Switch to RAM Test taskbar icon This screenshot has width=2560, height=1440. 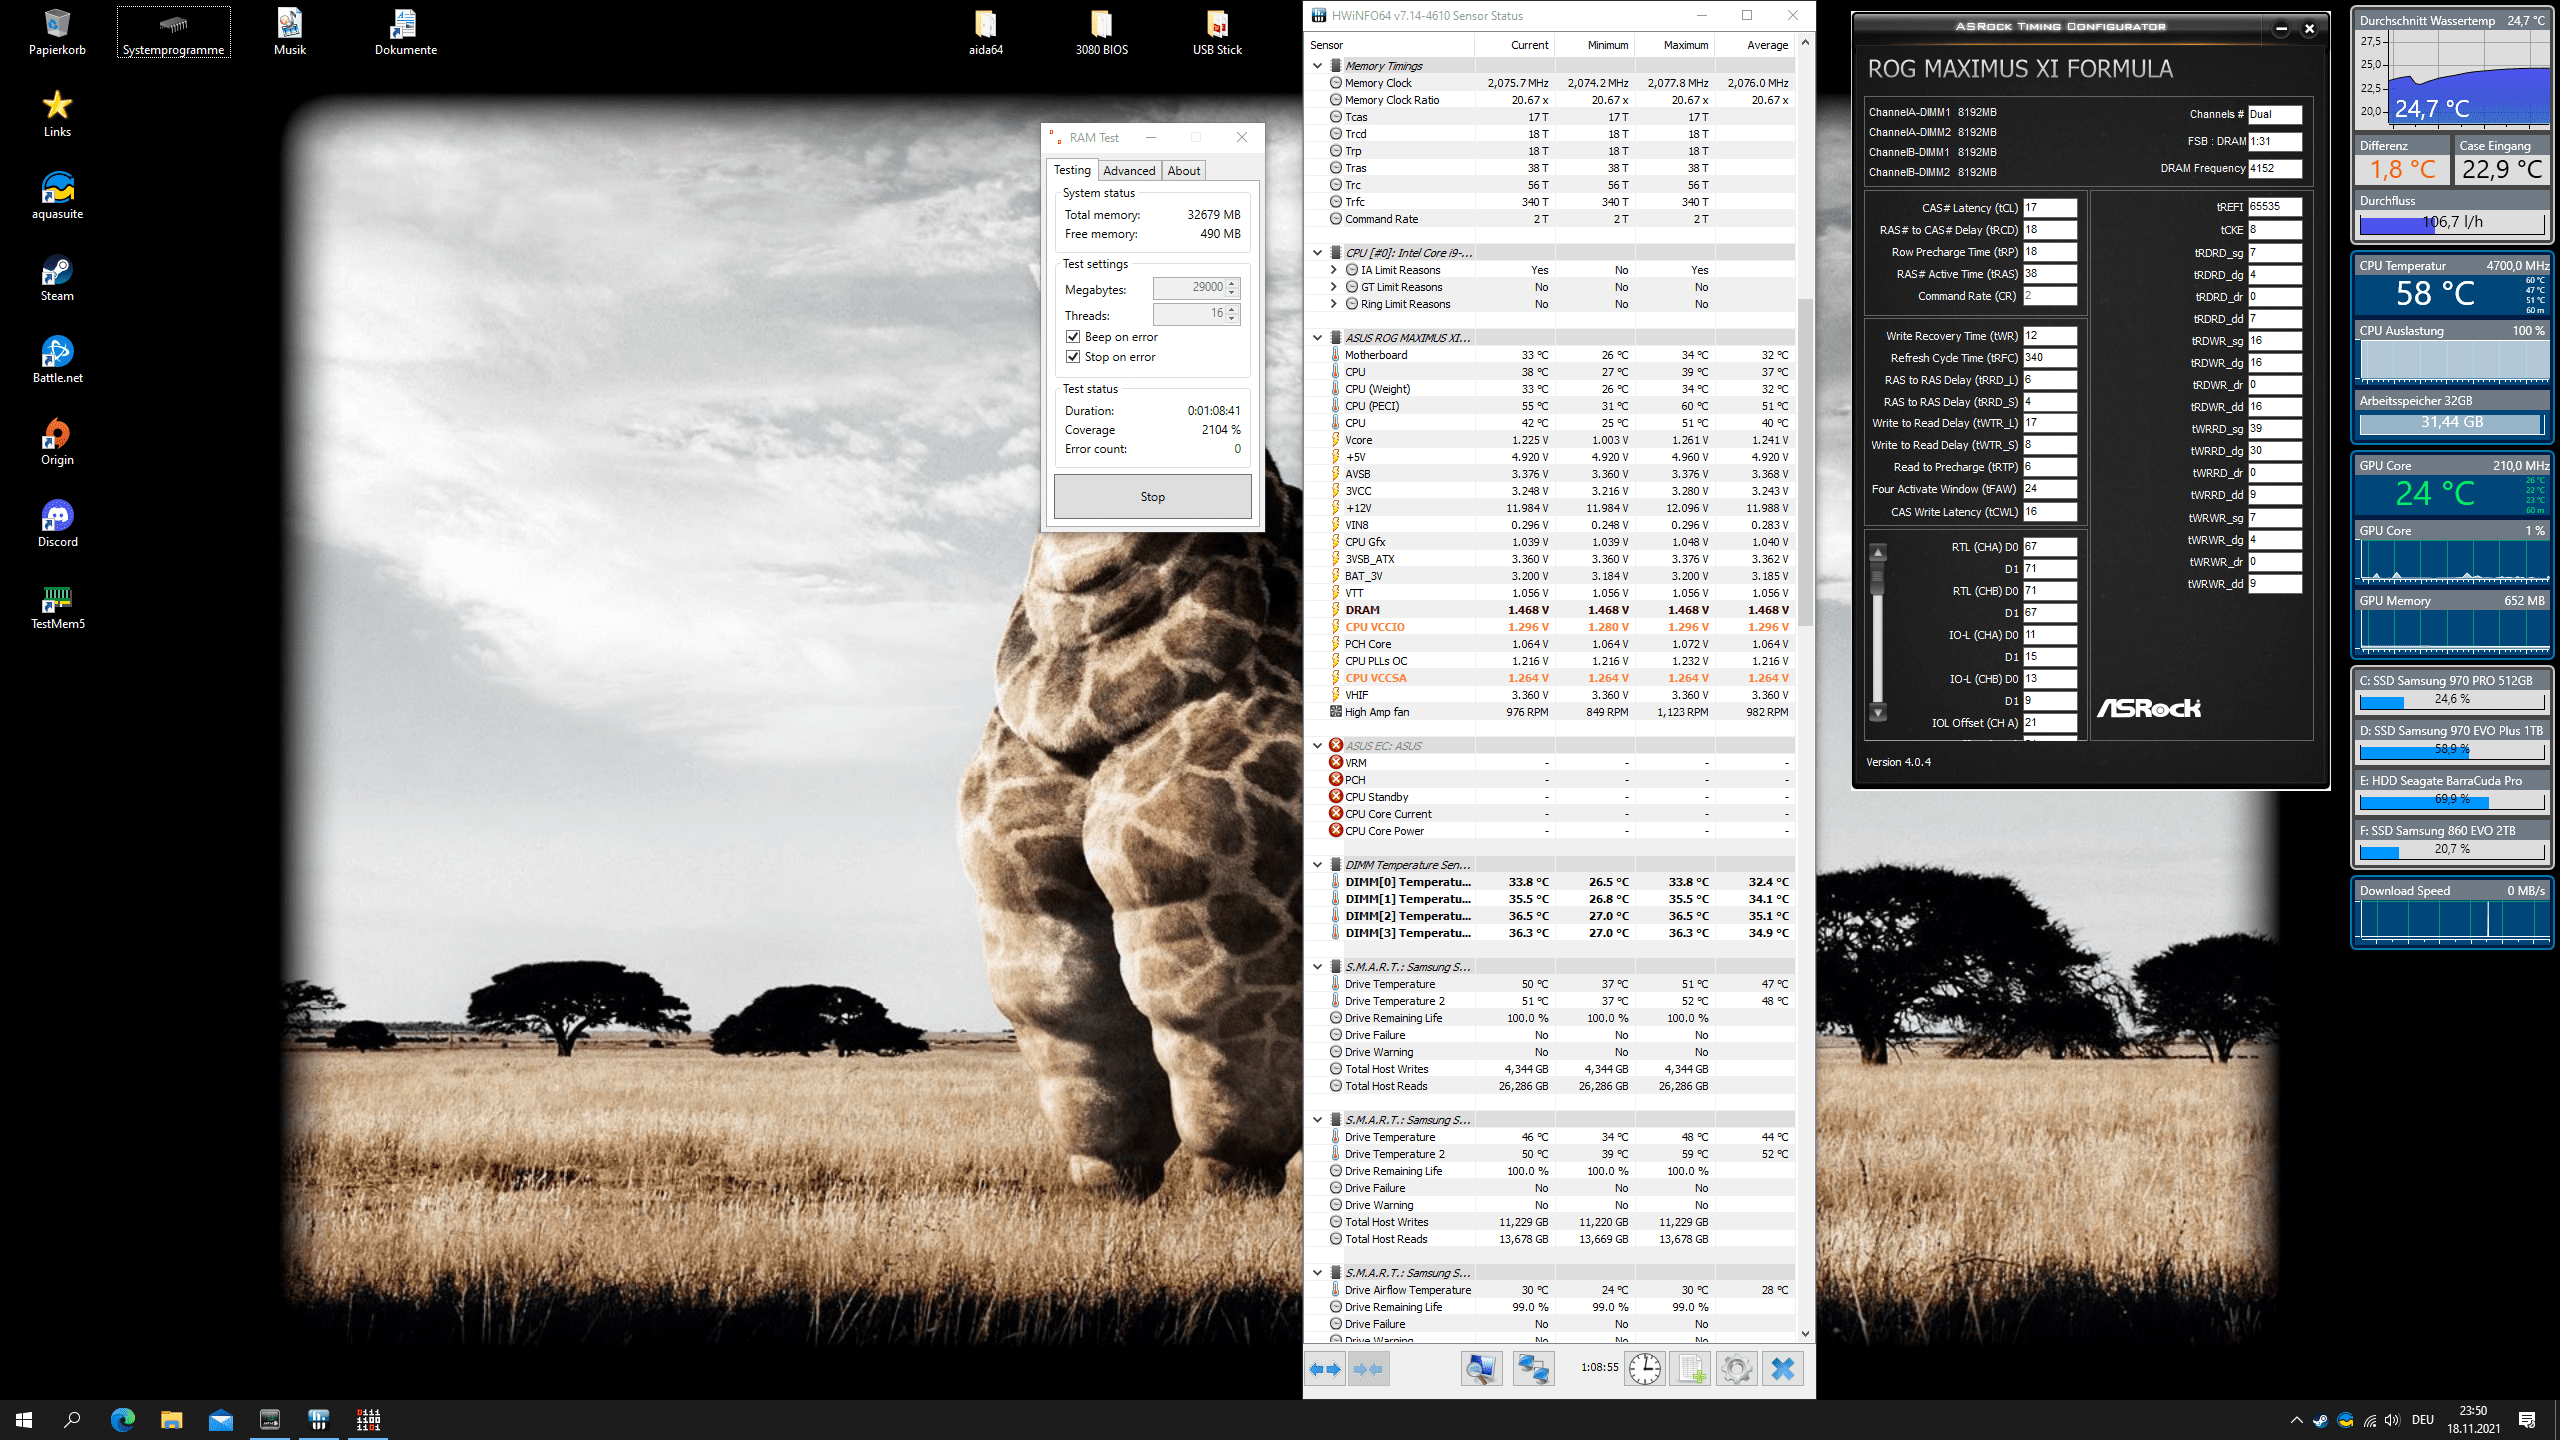click(368, 1419)
